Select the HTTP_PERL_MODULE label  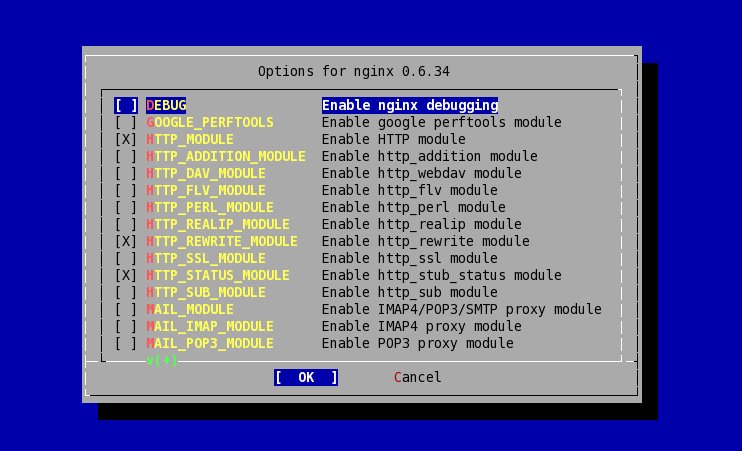click(210, 207)
